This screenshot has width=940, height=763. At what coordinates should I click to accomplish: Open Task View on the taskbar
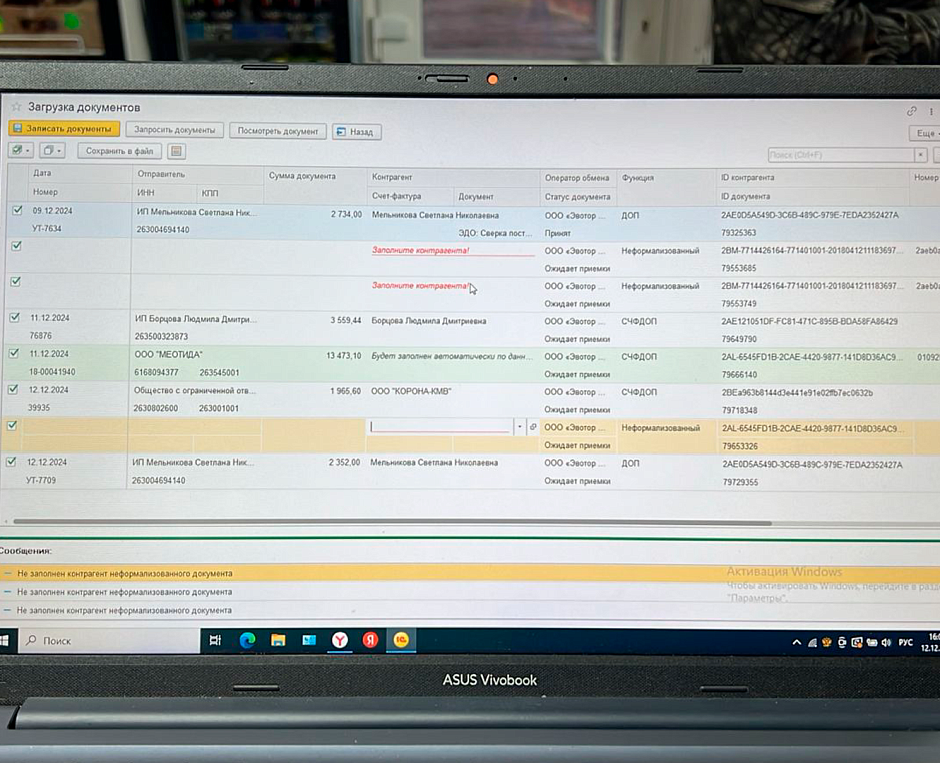(x=215, y=641)
